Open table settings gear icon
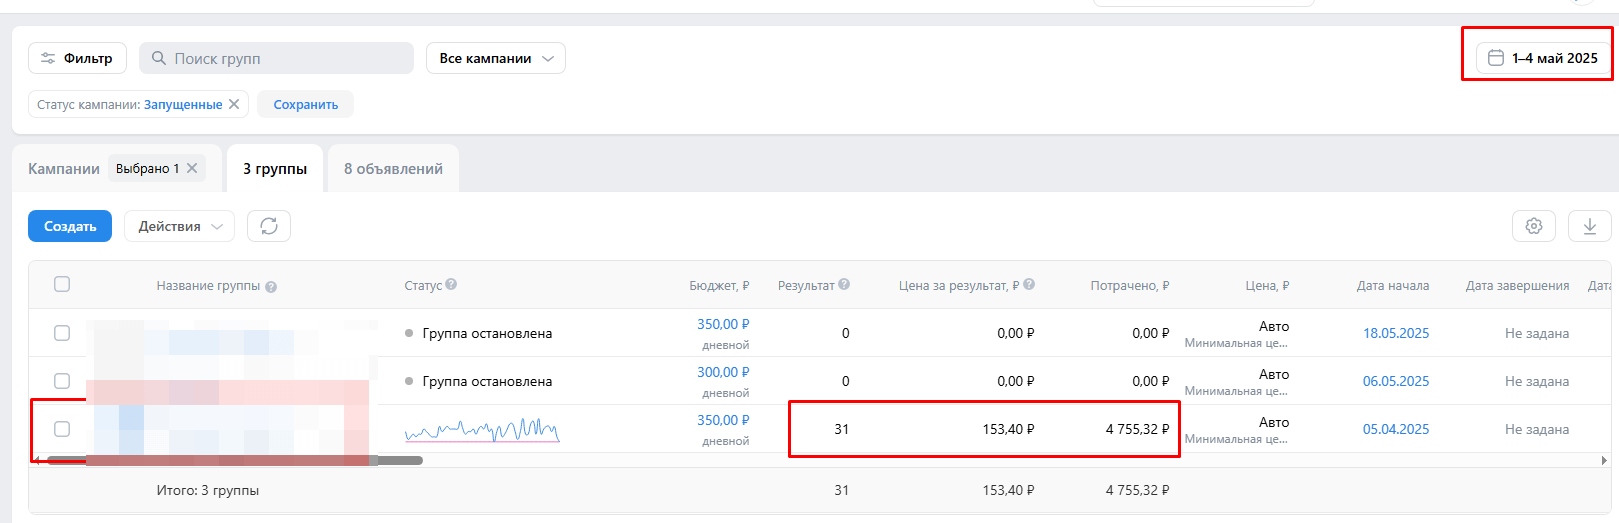 tap(1533, 226)
